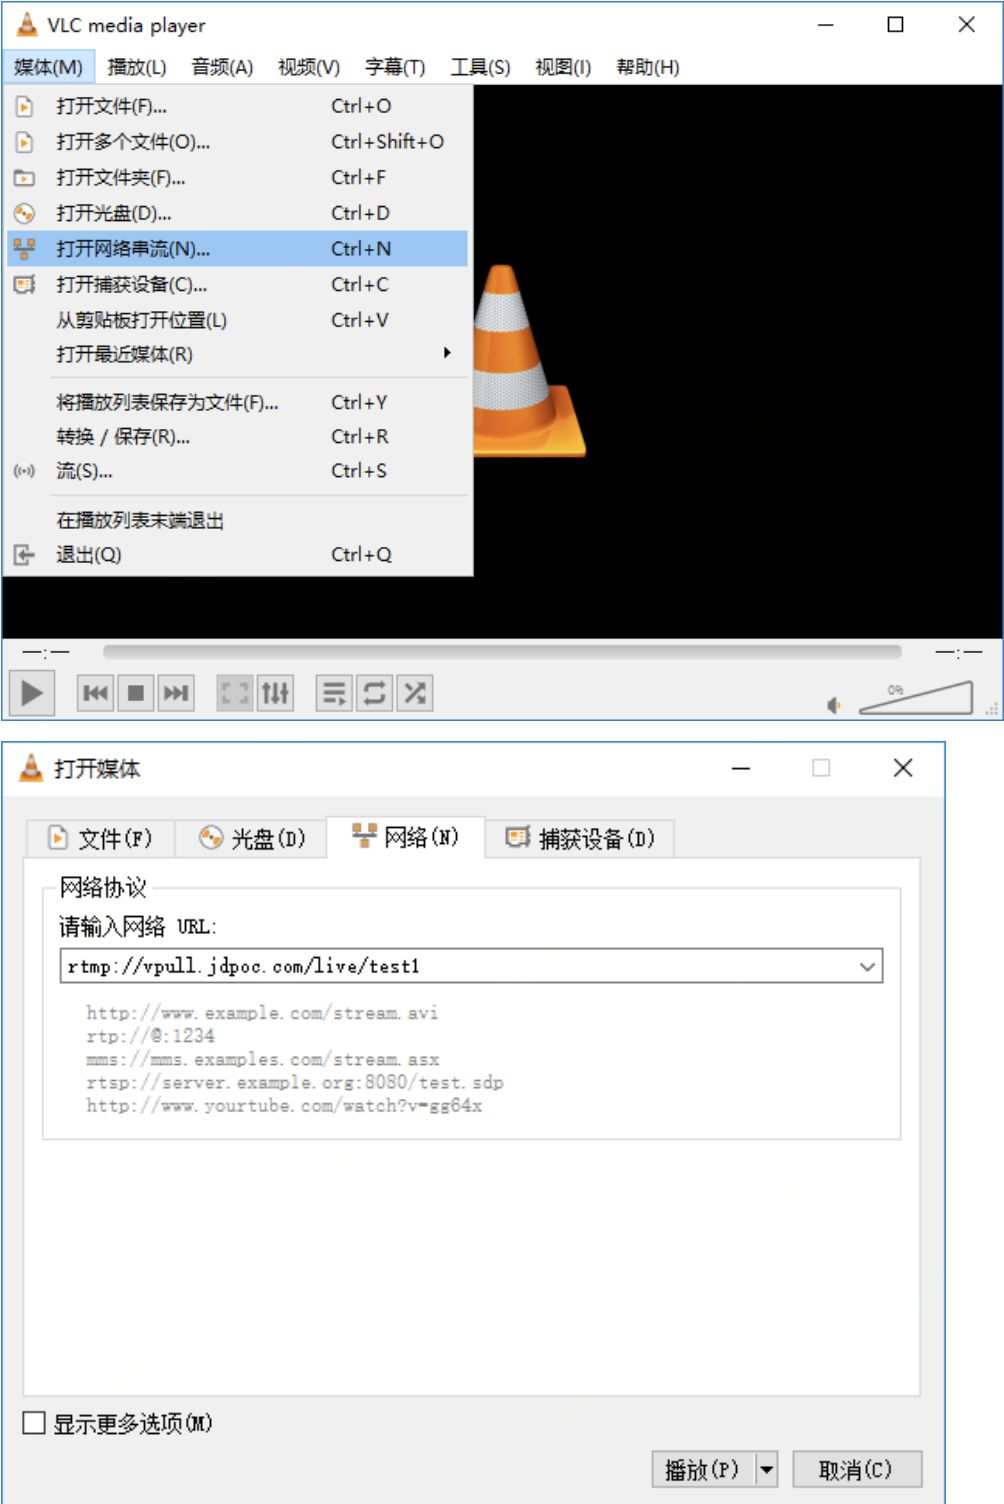Toggle loop mode icon
1004x1504 pixels.
click(x=375, y=693)
